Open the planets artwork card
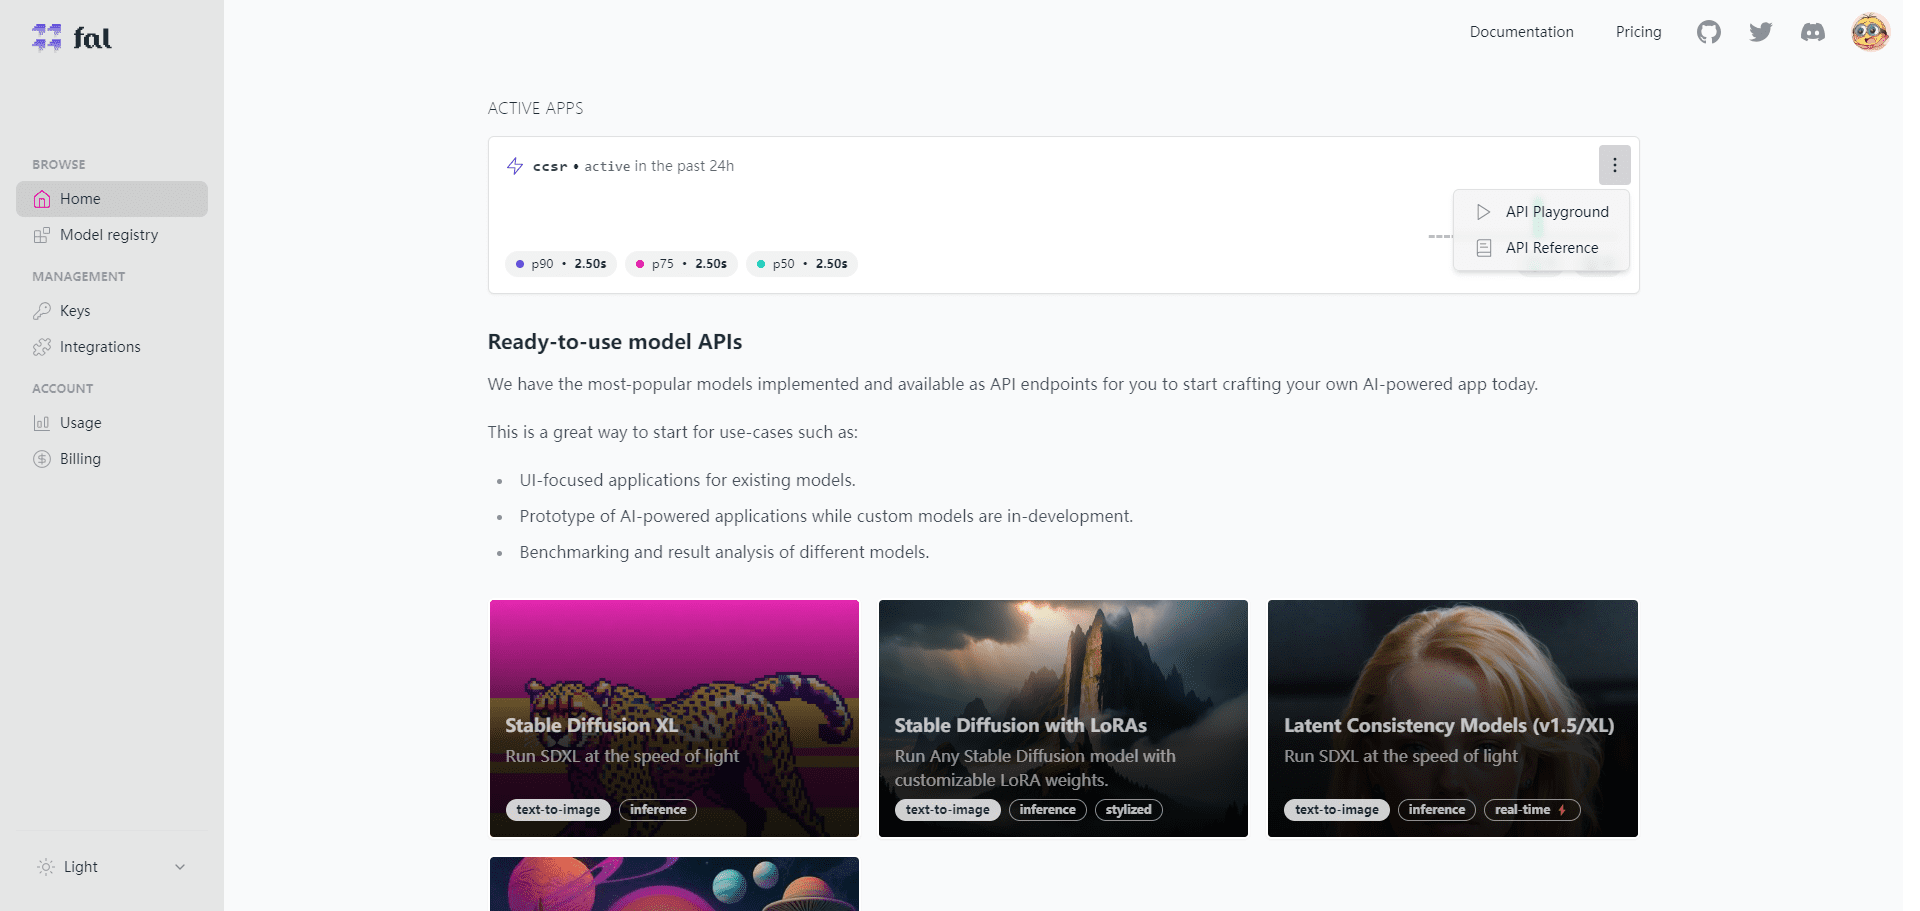 point(674,884)
